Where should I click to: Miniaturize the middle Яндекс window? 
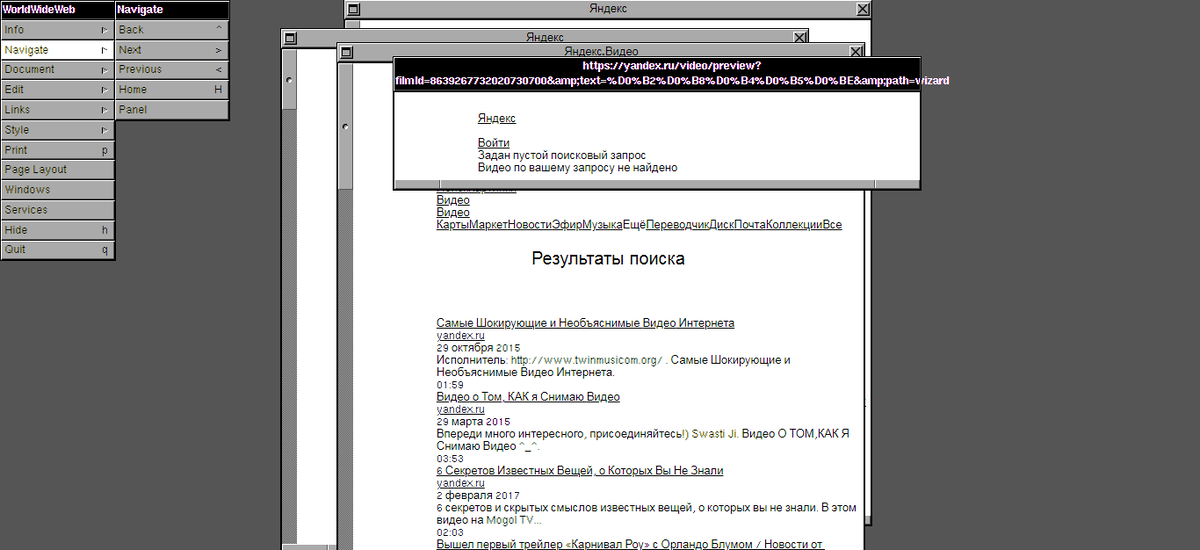click(290, 38)
